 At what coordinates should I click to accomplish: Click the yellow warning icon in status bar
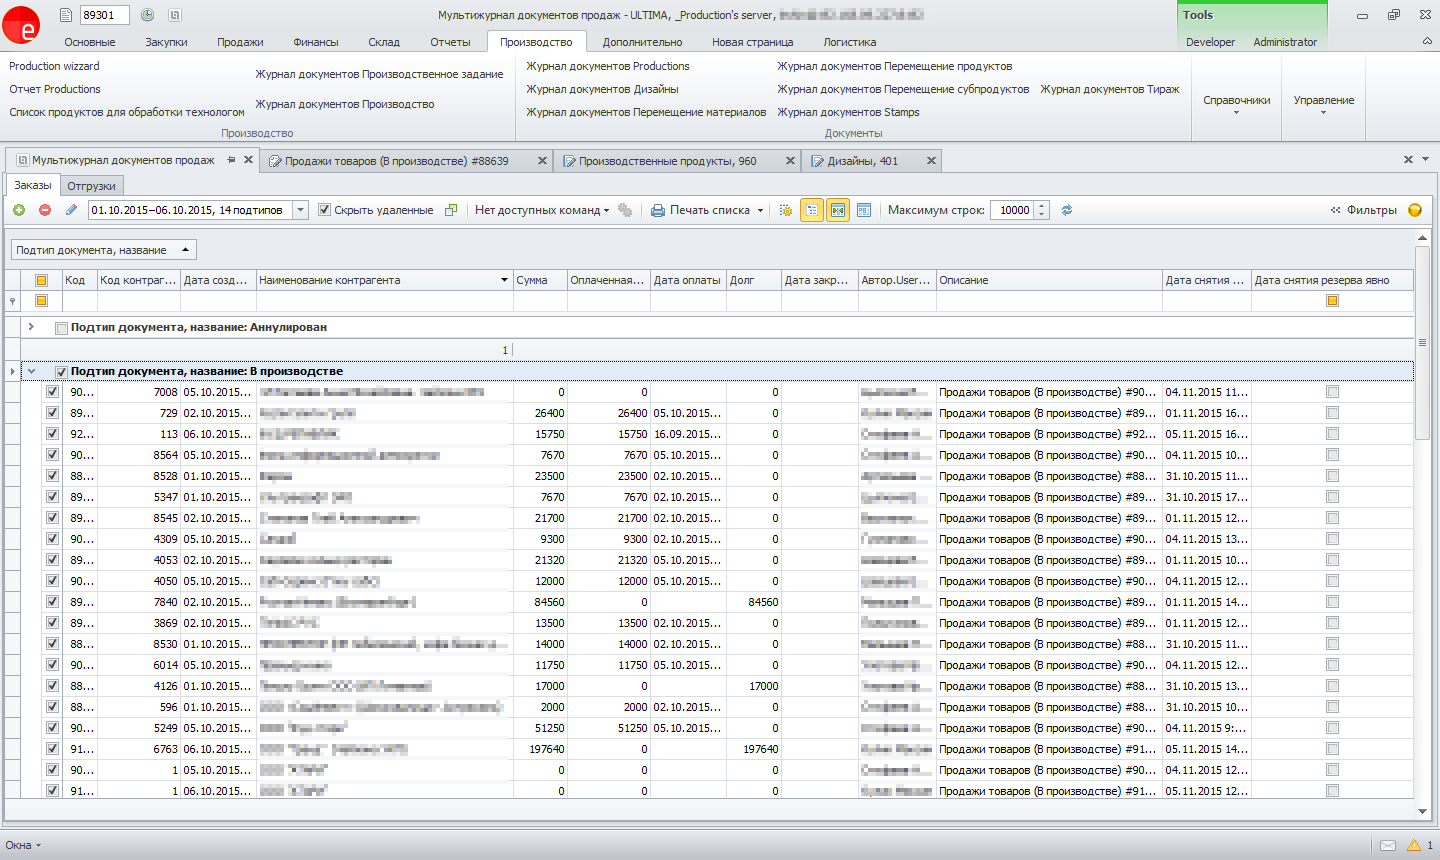(x=1414, y=845)
